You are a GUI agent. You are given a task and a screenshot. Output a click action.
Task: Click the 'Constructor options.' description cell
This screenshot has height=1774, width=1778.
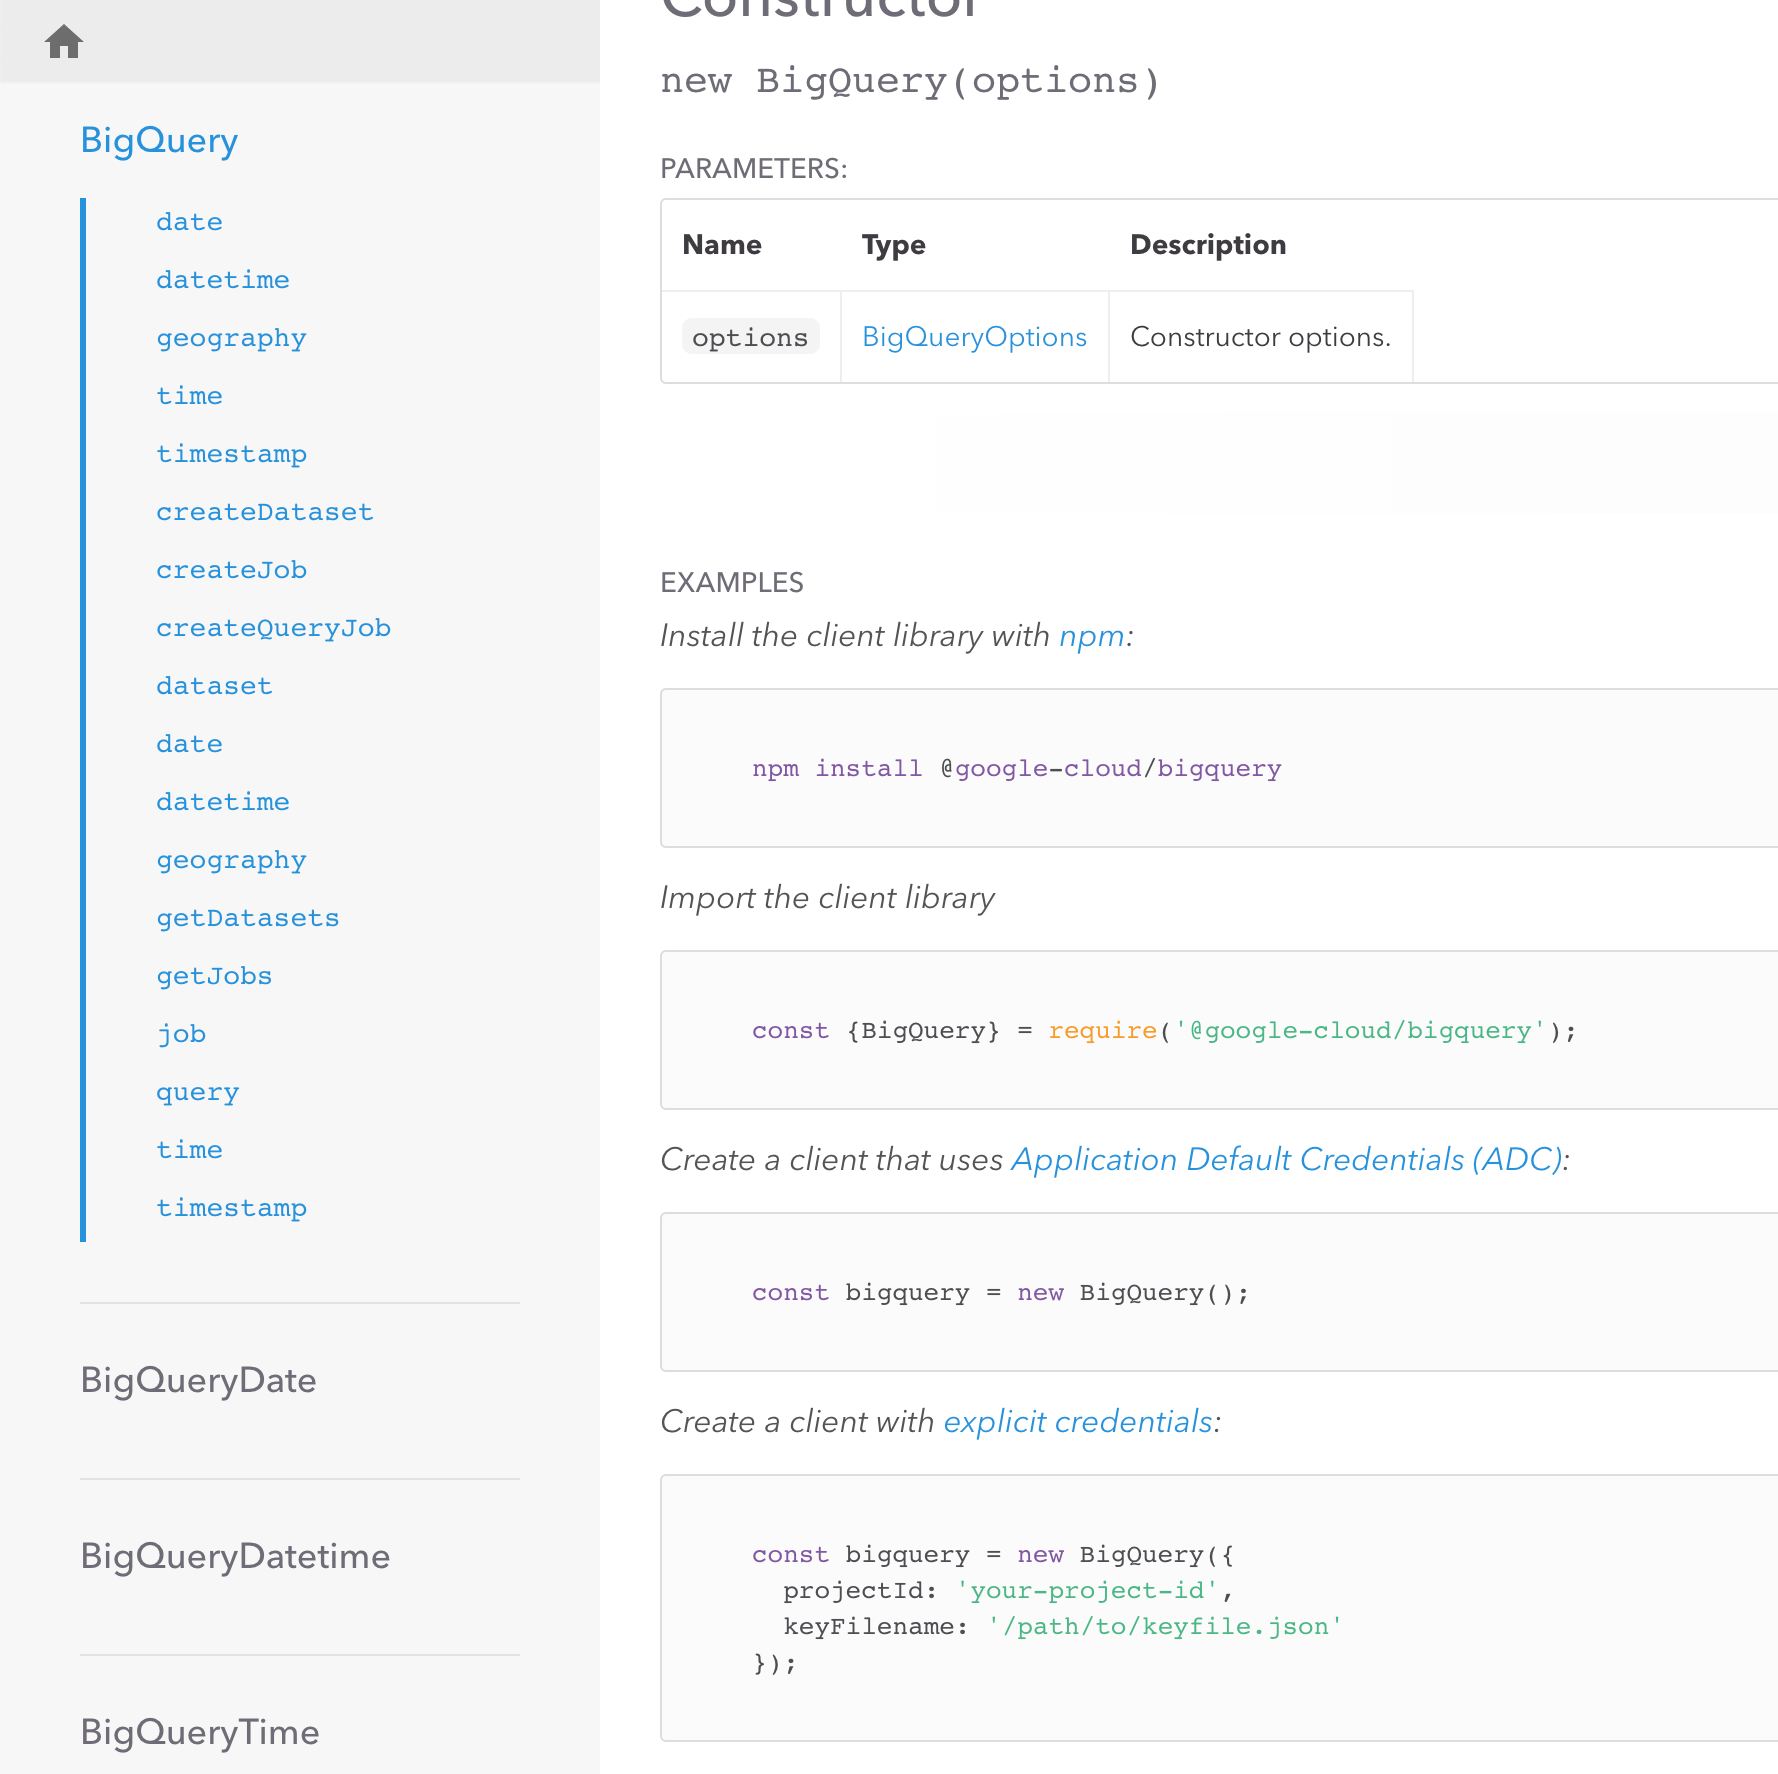(1260, 337)
